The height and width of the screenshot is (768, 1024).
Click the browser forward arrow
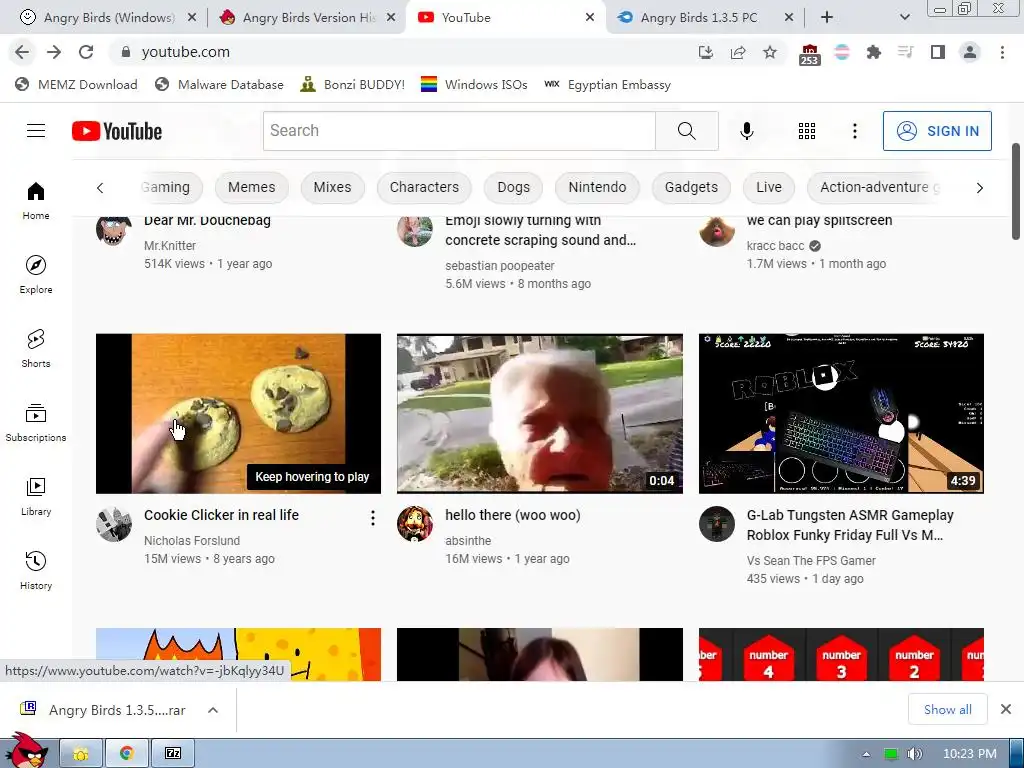pyautogui.click(x=54, y=52)
